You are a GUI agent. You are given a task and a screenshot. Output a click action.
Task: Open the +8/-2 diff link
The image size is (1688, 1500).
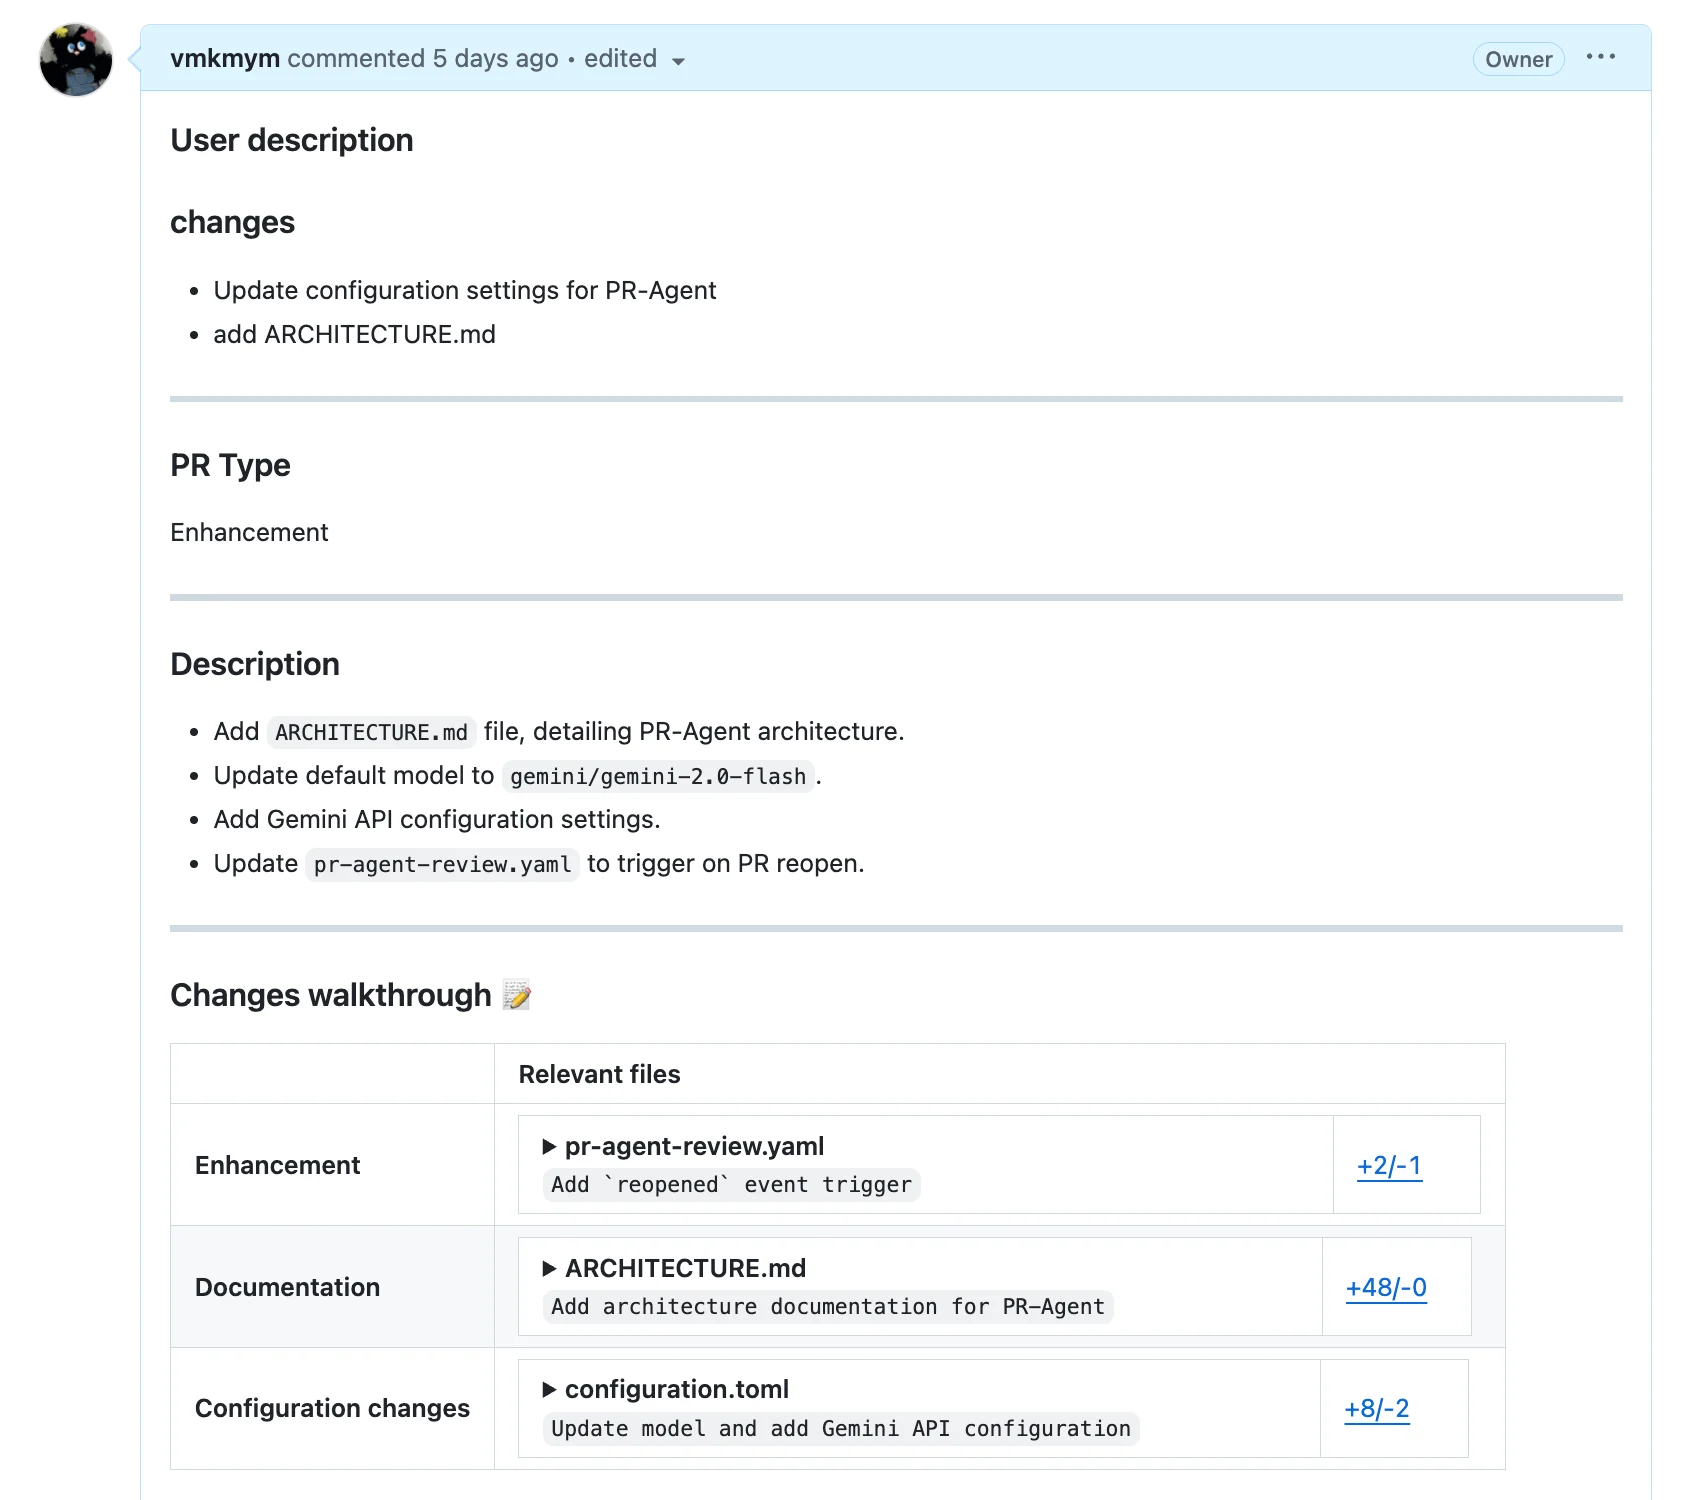(x=1377, y=1409)
